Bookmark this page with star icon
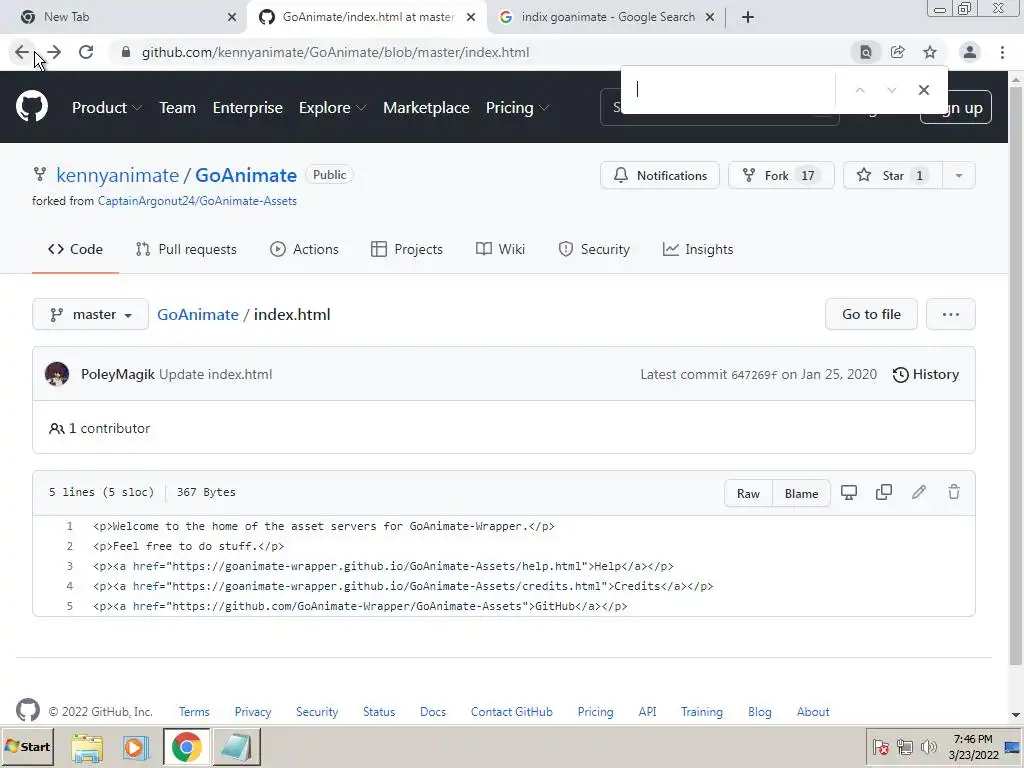The width and height of the screenshot is (1024, 768). [x=930, y=52]
